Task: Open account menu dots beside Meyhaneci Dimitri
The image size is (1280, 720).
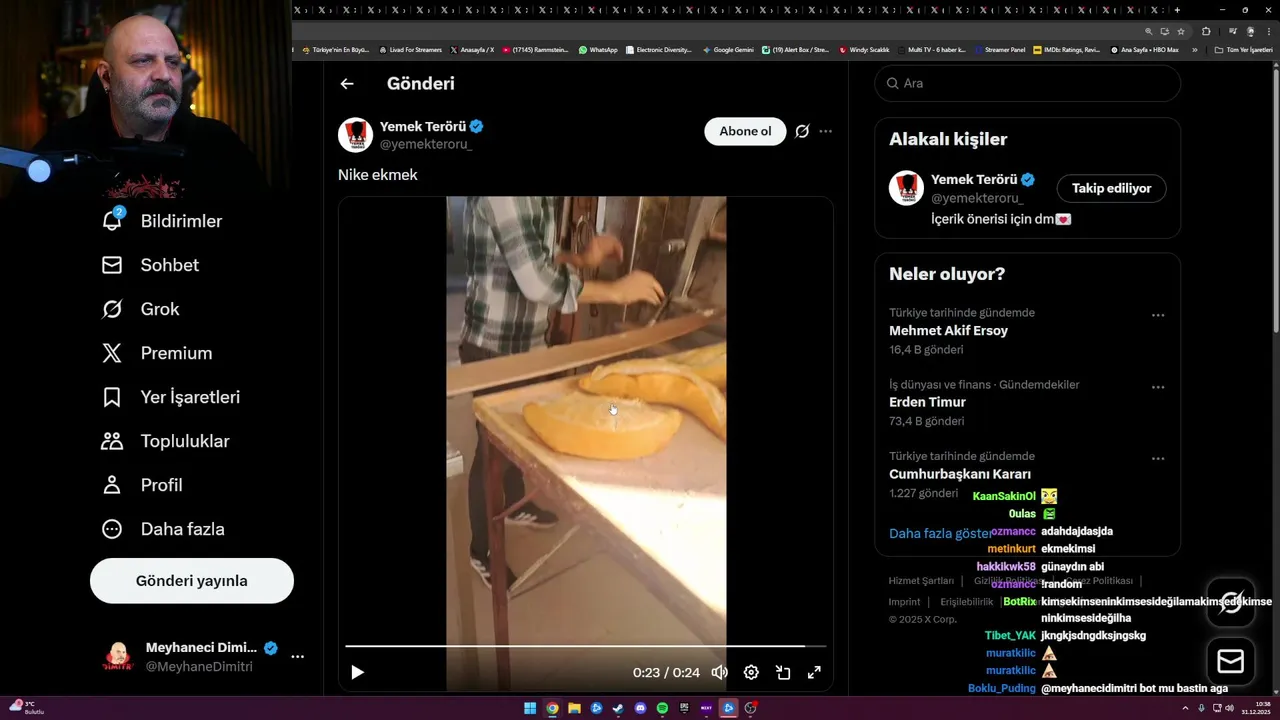Action: click(297, 657)
